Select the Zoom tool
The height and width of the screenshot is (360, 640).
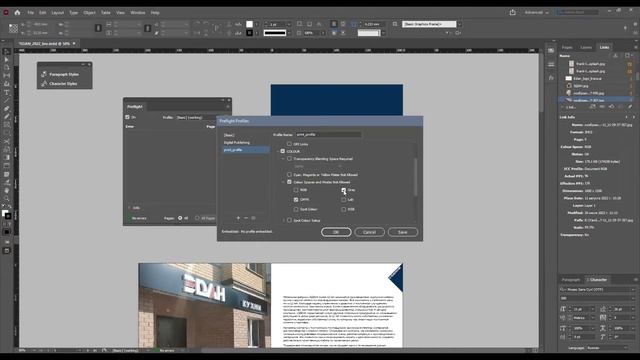point(7,198)
